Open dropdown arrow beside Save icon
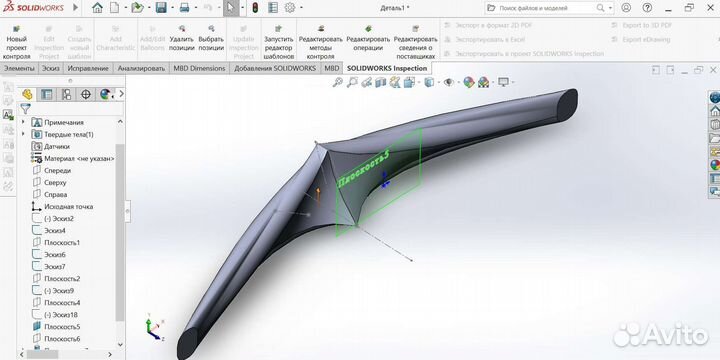The height and width of the screenshot is (360, 720). [172, 8]
